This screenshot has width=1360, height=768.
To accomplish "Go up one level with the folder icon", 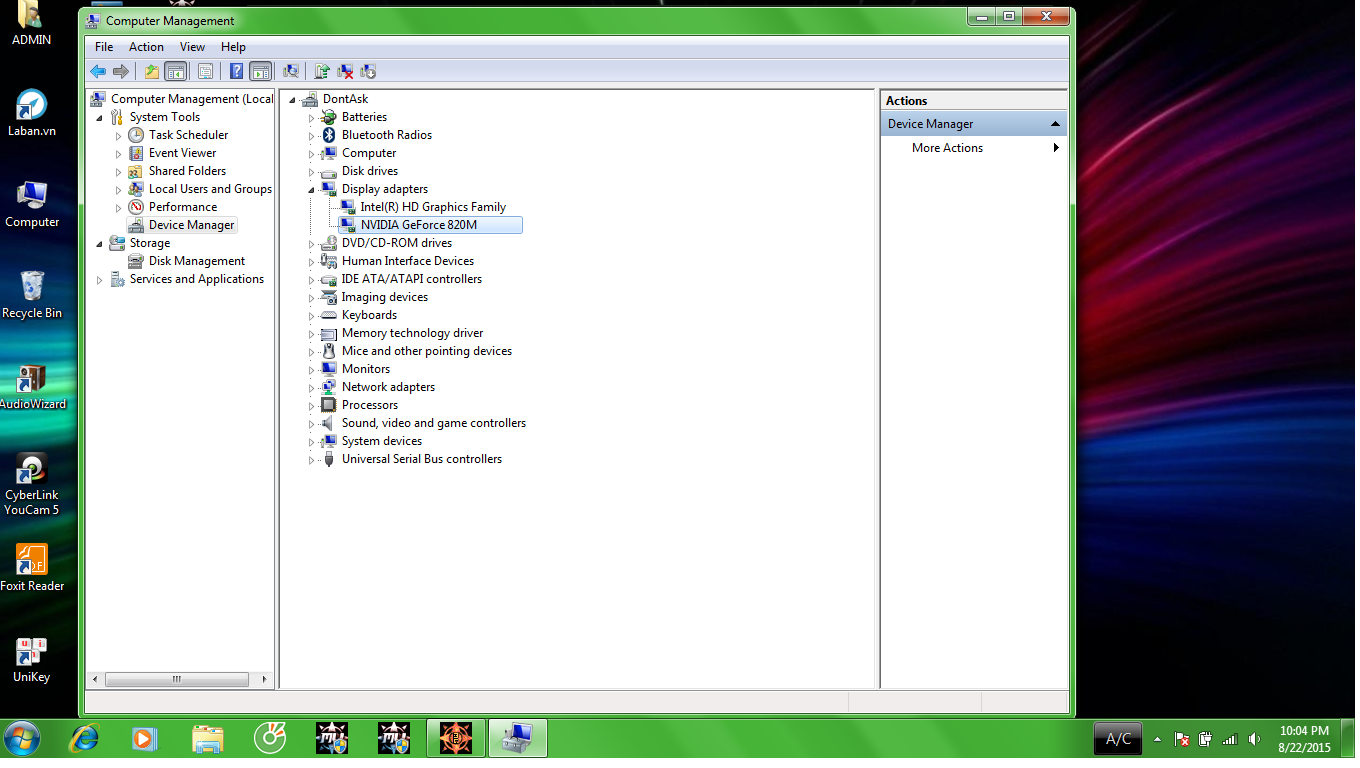I will point(152,71).
